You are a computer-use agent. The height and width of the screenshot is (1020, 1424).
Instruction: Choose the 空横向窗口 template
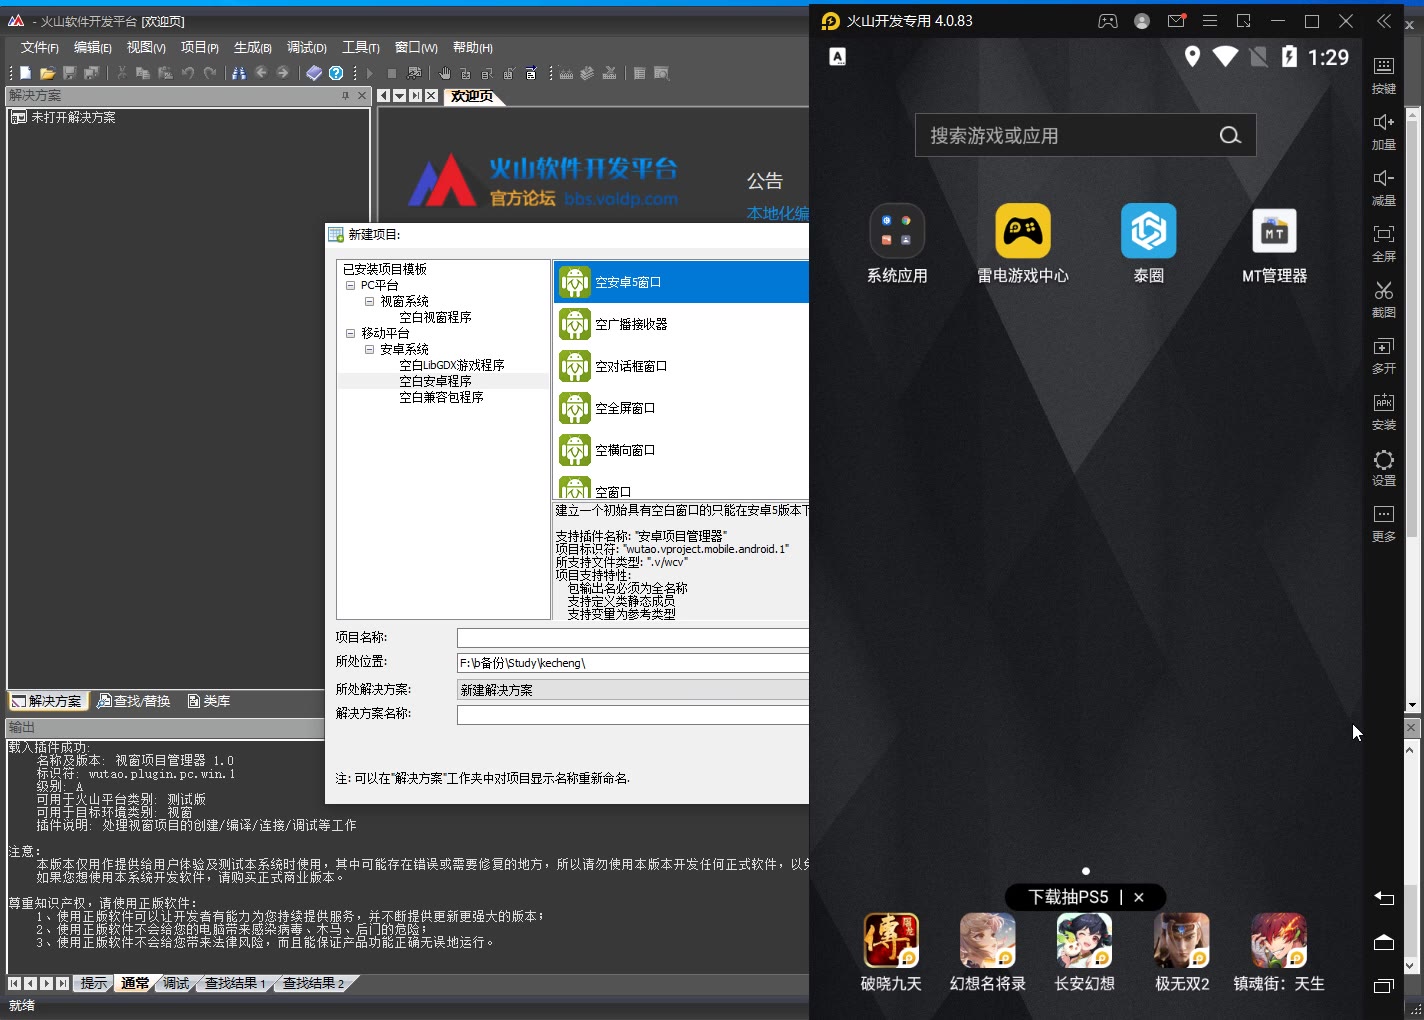click(x=681, y=450)
